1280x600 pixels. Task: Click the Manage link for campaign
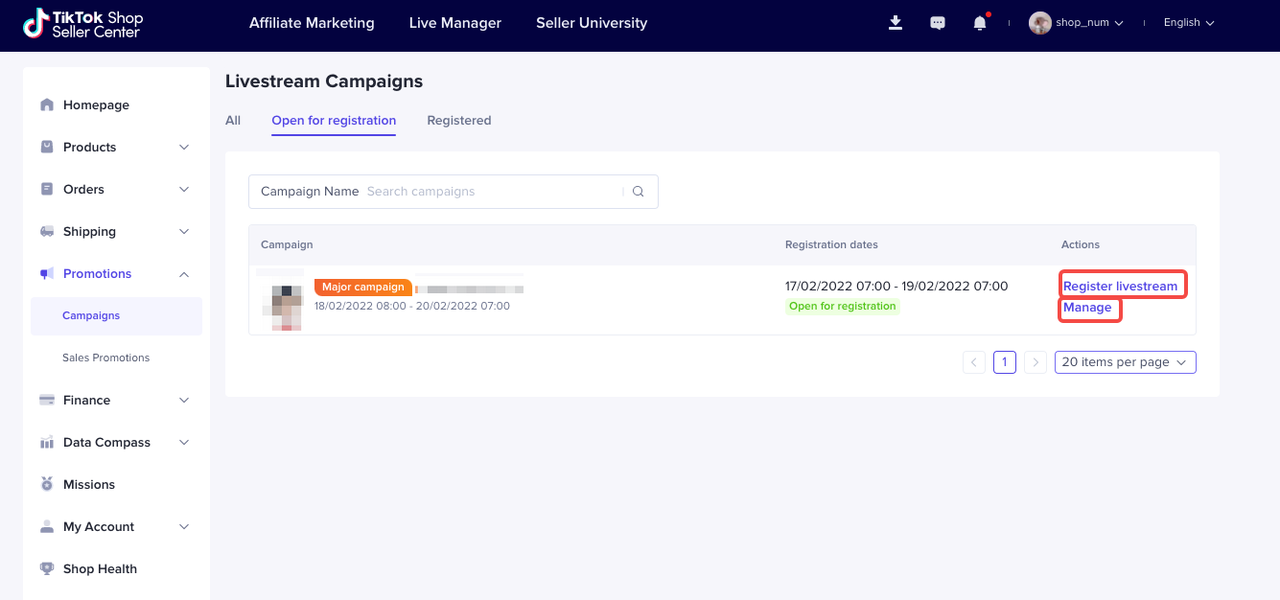pyautogui.click(x=1087, y=308)
